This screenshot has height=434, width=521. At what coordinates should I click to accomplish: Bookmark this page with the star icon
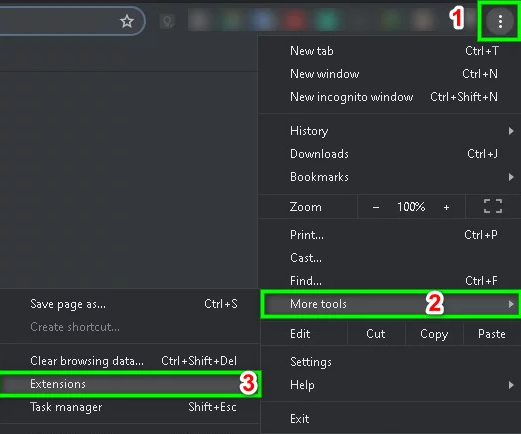127,22
